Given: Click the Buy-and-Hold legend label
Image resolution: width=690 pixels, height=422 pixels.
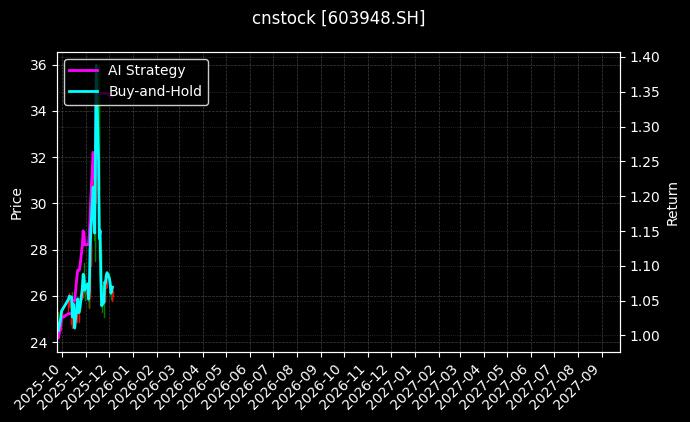Looking at the screenshot, I should pyautogui.click(x=155, y=91).
